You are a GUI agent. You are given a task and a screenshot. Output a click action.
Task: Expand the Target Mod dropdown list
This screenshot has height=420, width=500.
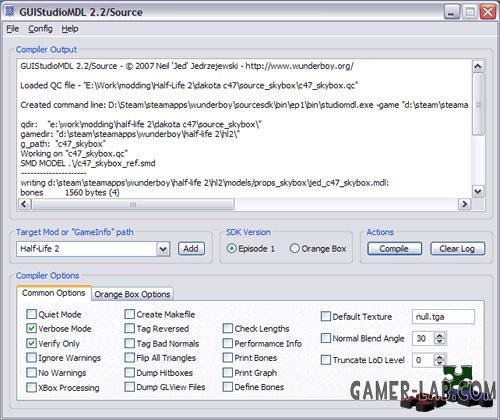coord(163,249)
